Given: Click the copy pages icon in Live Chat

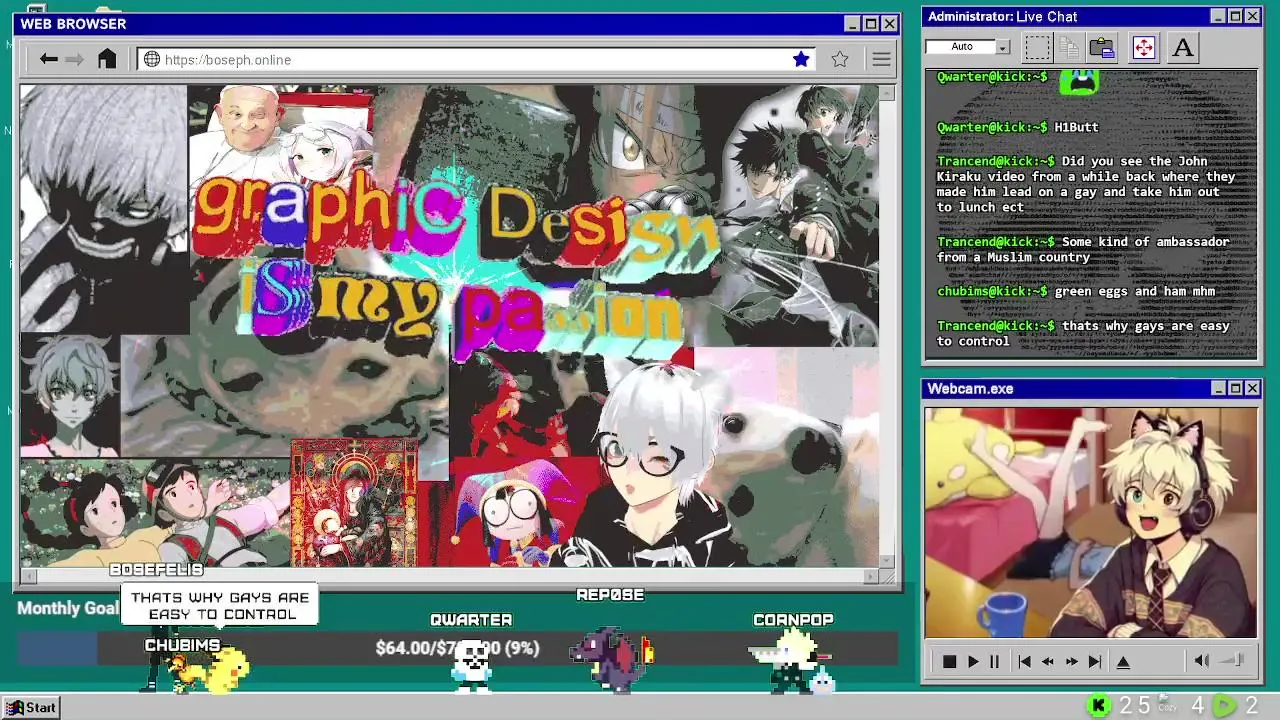Looking at the screenshot, I should pos(1069,47).
